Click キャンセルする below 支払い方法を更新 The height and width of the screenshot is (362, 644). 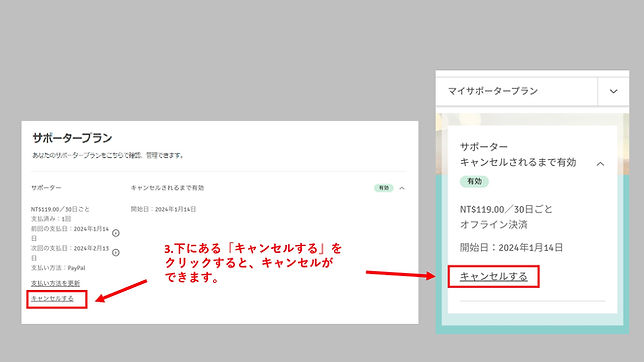(x=52, y=299)
